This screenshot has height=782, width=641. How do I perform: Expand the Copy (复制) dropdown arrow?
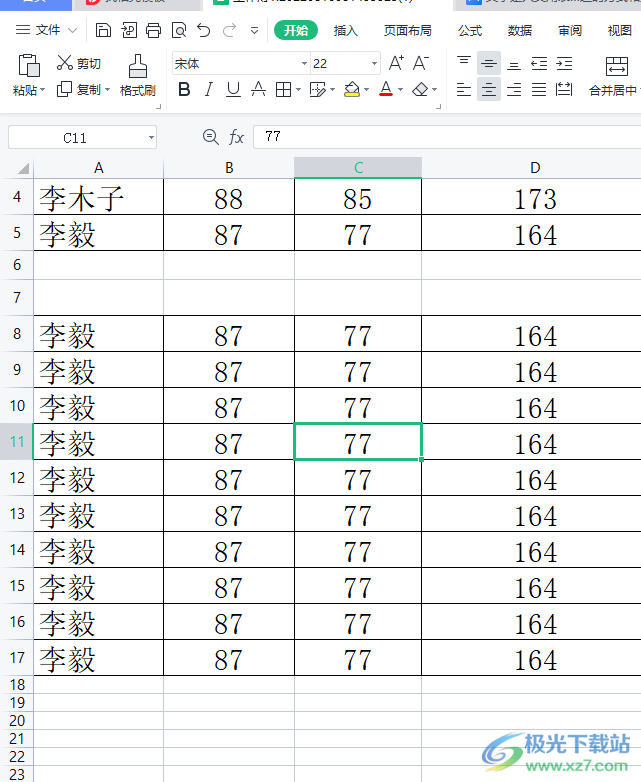click(107, 90)
